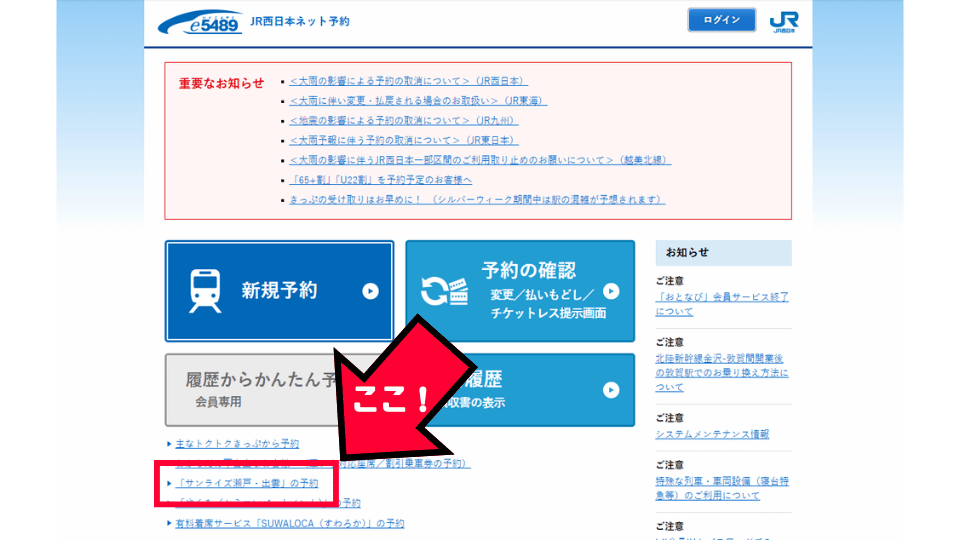
Task: Click the arrow icon in 予約の確認
Action: point(610,291)
